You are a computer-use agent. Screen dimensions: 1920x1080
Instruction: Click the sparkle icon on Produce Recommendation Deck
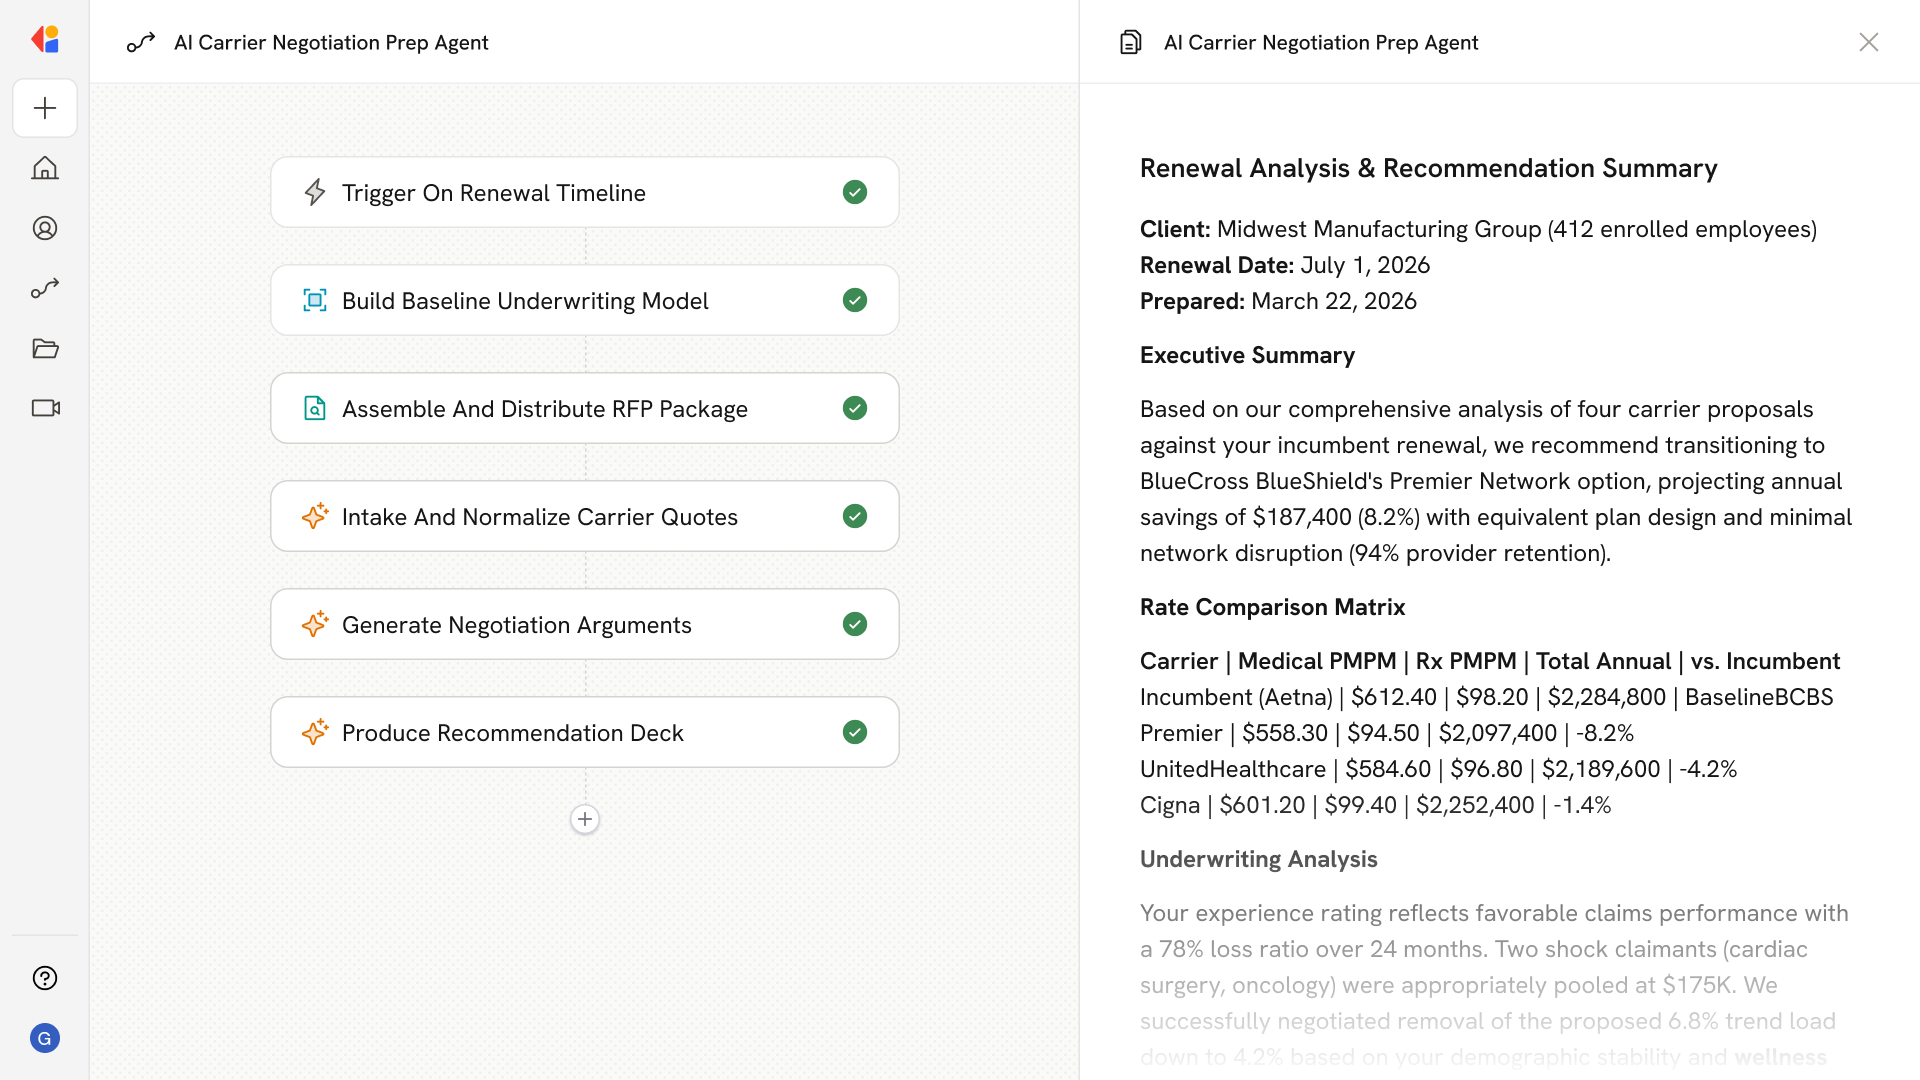tap(315, 732)
